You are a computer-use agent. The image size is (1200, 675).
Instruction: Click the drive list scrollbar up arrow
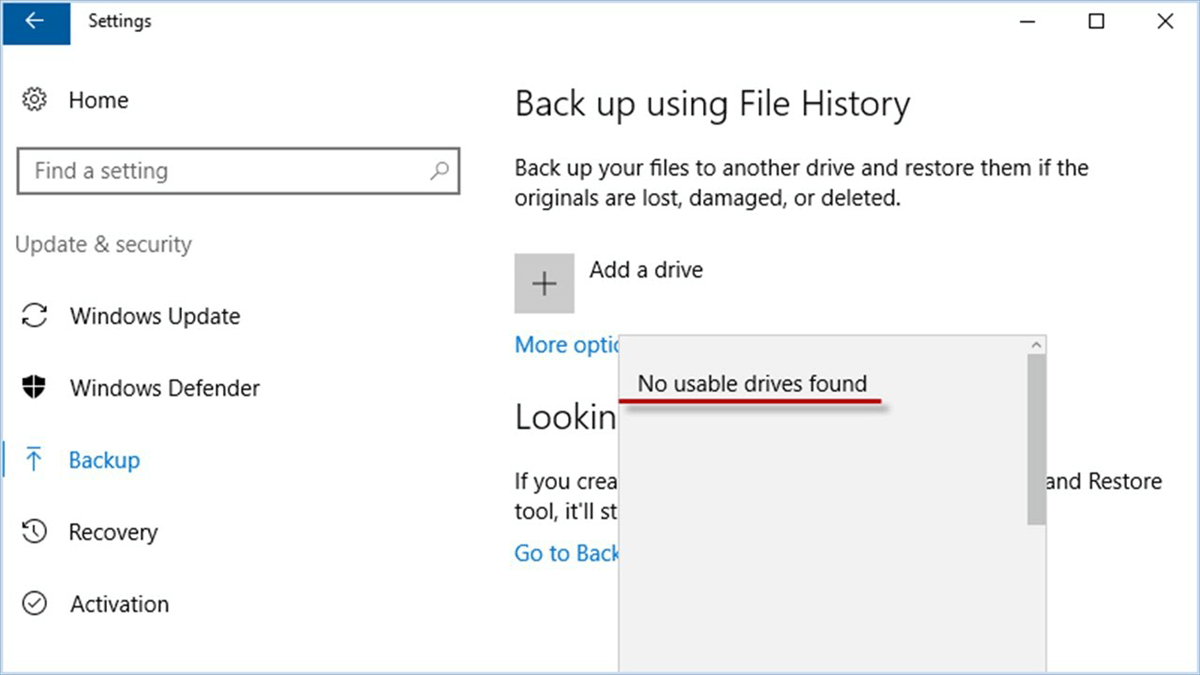(x=1036, y=345)
